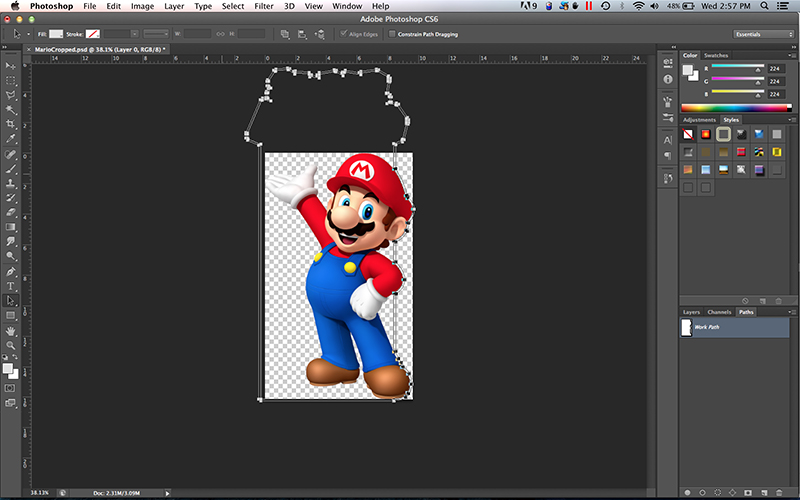Select the Crop tool
Image resolution: width=800 pixels, height=500 pixels.
10,124
